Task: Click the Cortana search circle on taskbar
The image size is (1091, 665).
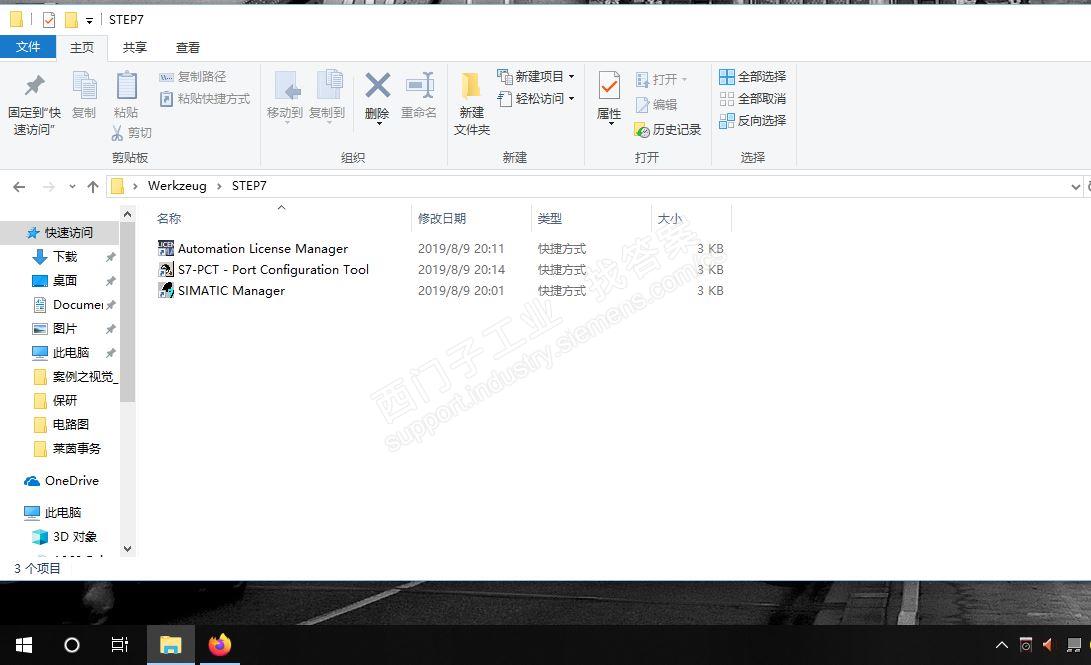Action: pyautogui.click(x=72, y=646)
